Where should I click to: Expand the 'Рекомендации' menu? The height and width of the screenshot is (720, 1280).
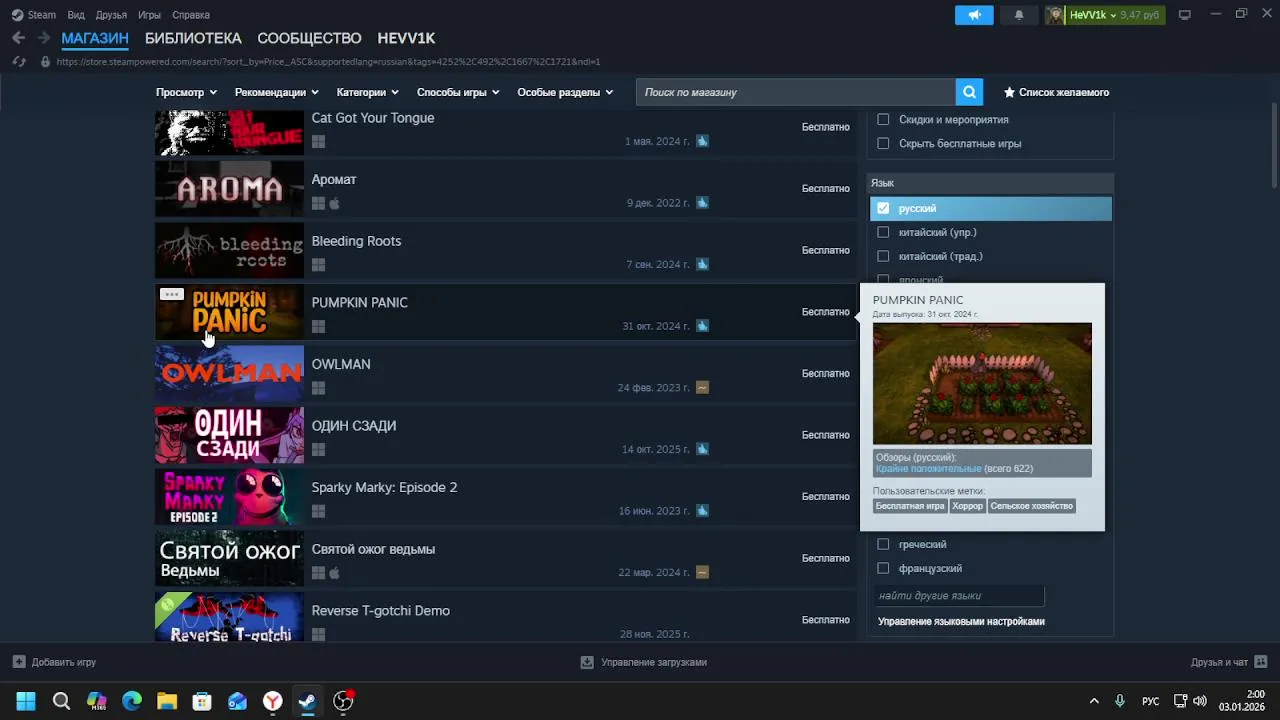[276, 92]
